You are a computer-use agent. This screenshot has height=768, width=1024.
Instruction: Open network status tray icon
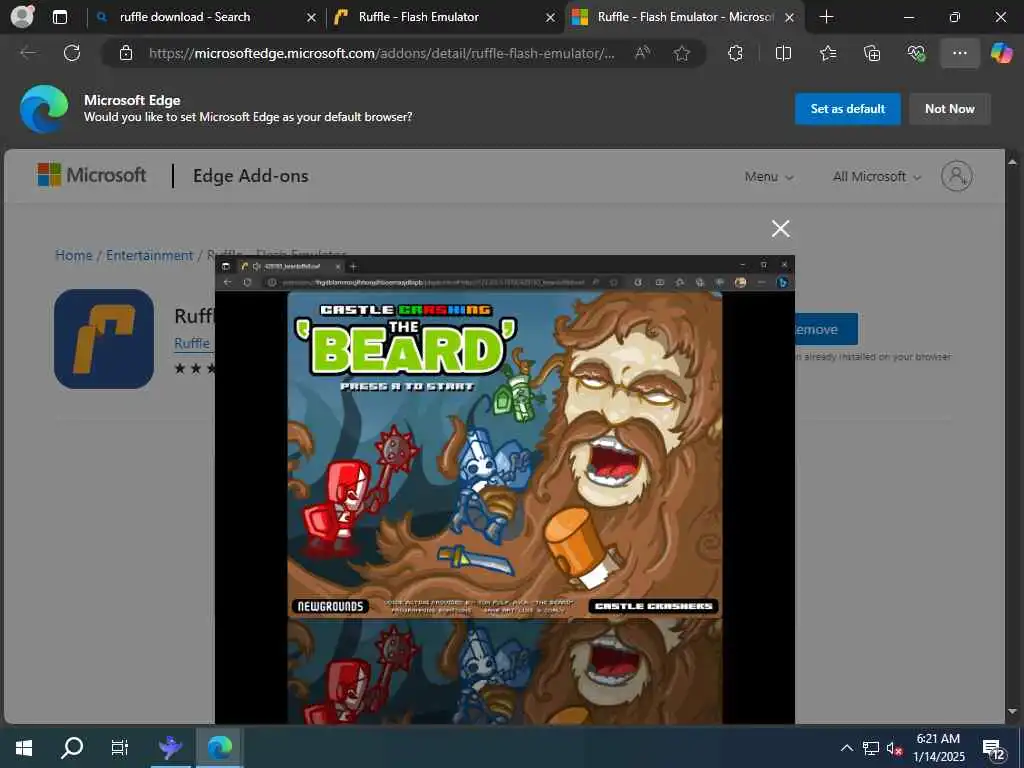tap(871, 748)
